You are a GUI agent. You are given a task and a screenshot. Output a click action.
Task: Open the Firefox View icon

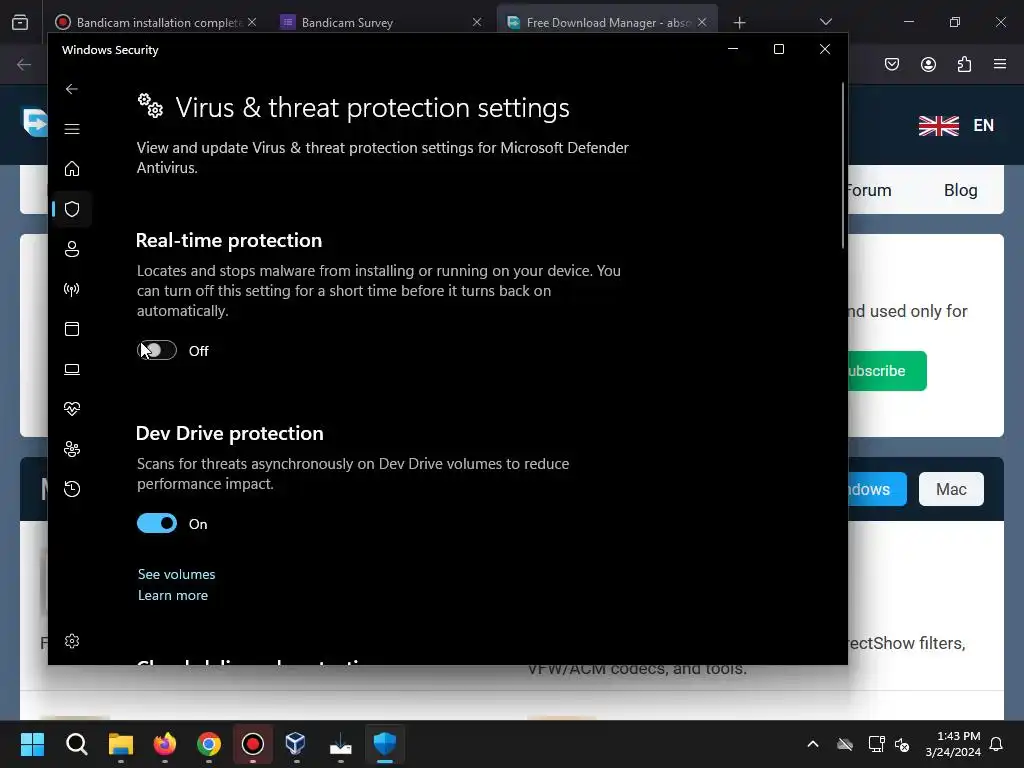click(x=20, y=23)
